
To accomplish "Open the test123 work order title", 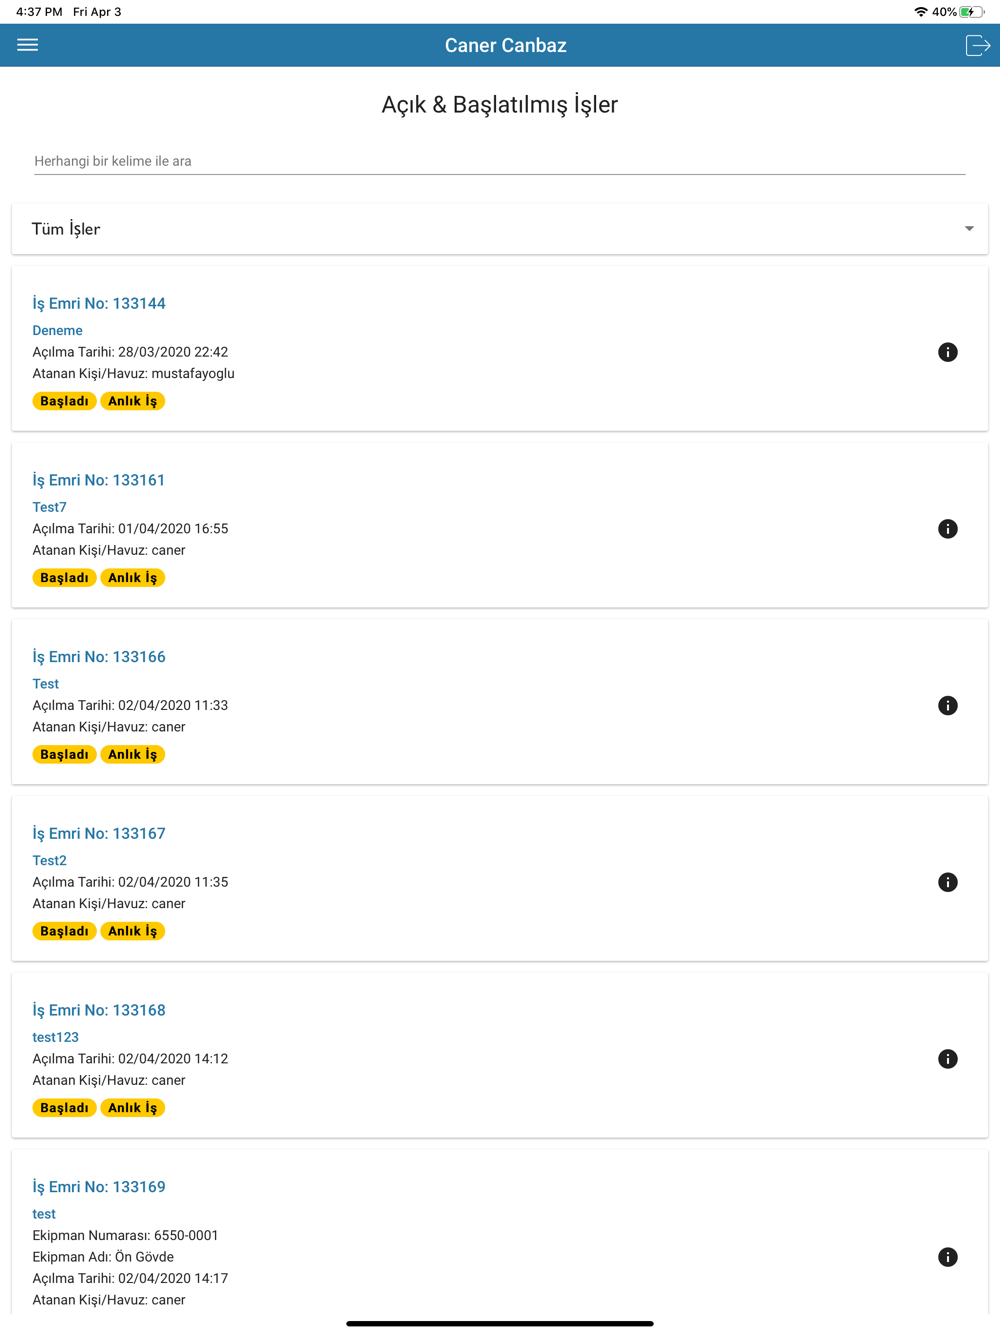I will point(55,1037).
